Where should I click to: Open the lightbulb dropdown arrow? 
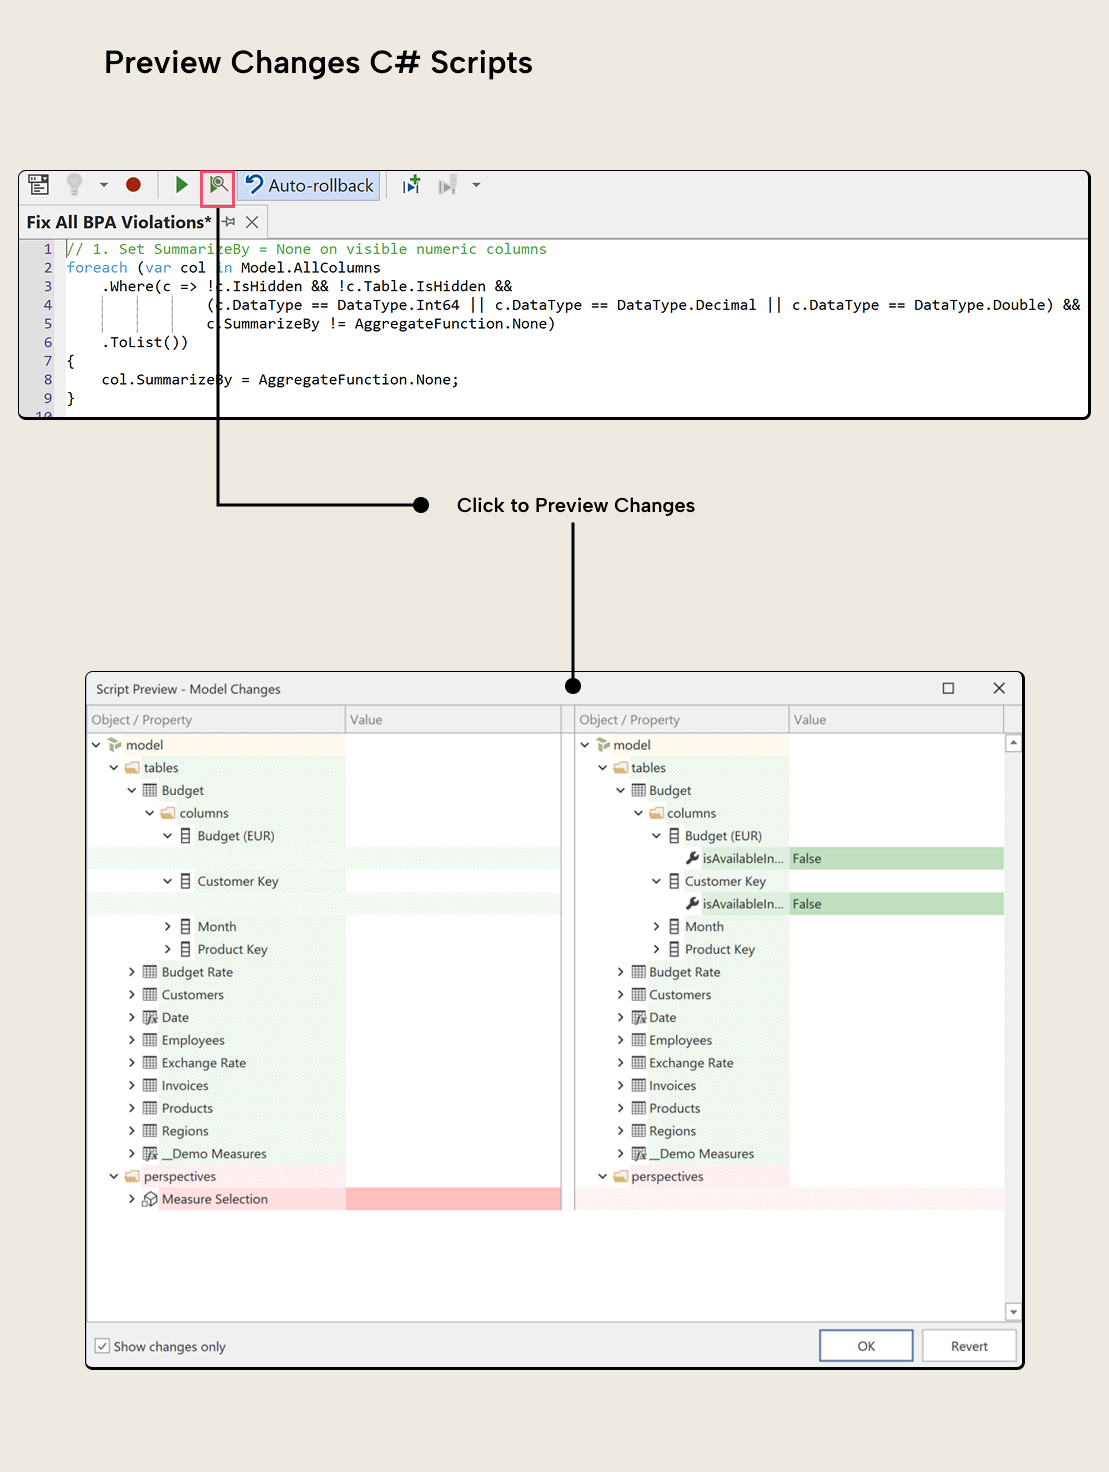point(103,185)
